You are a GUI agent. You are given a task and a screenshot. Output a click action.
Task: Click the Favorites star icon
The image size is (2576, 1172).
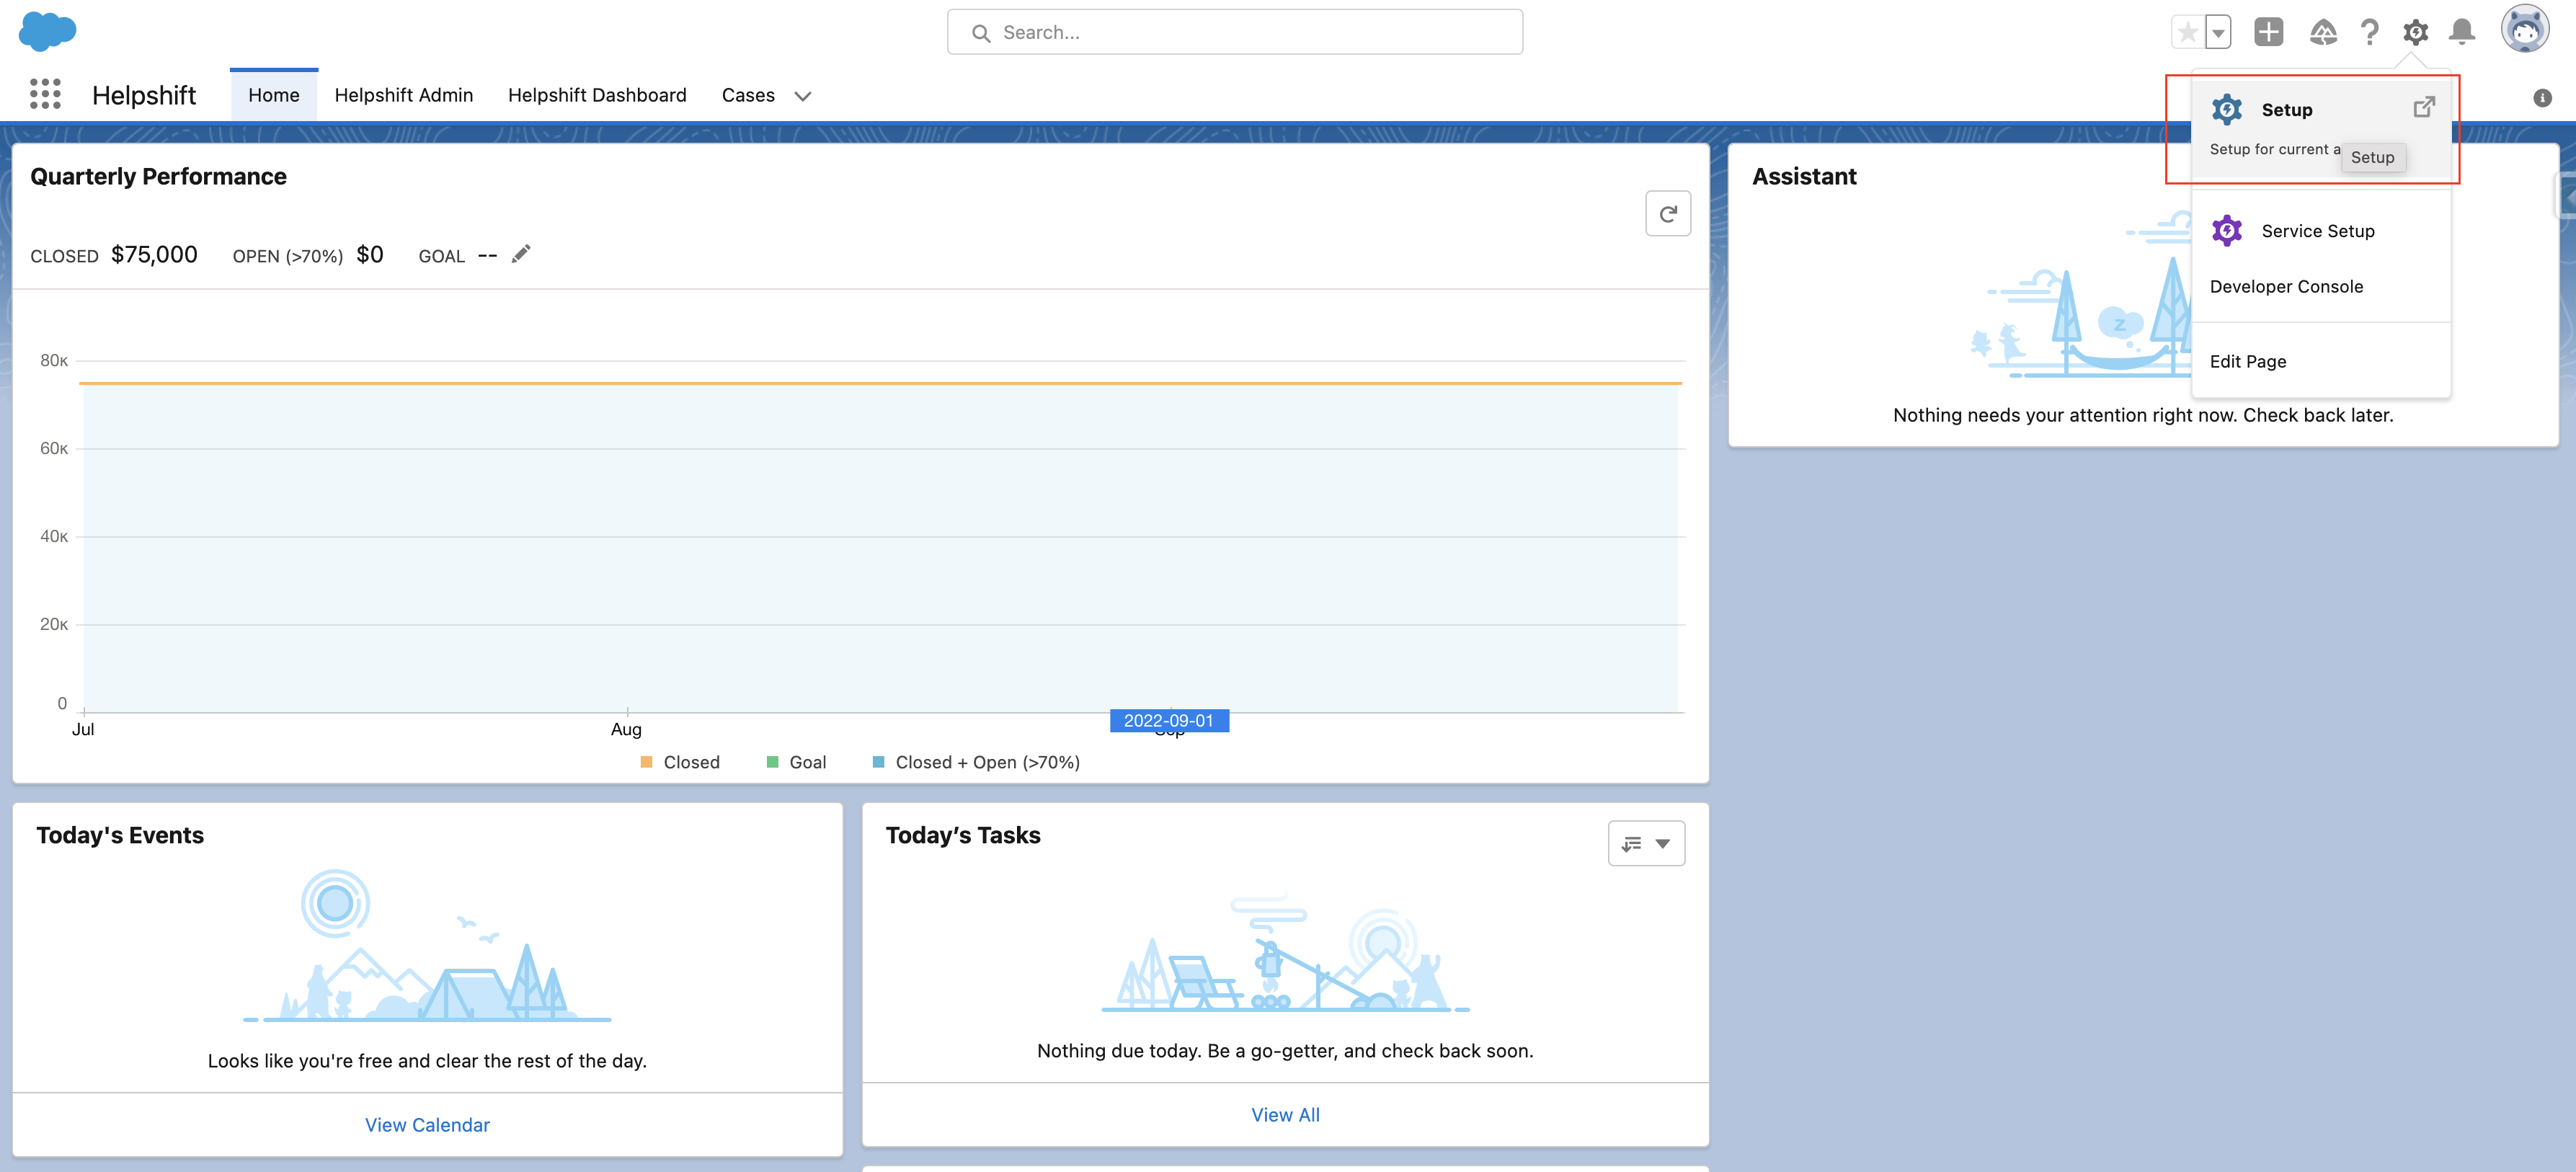[x=2187, y=33]
